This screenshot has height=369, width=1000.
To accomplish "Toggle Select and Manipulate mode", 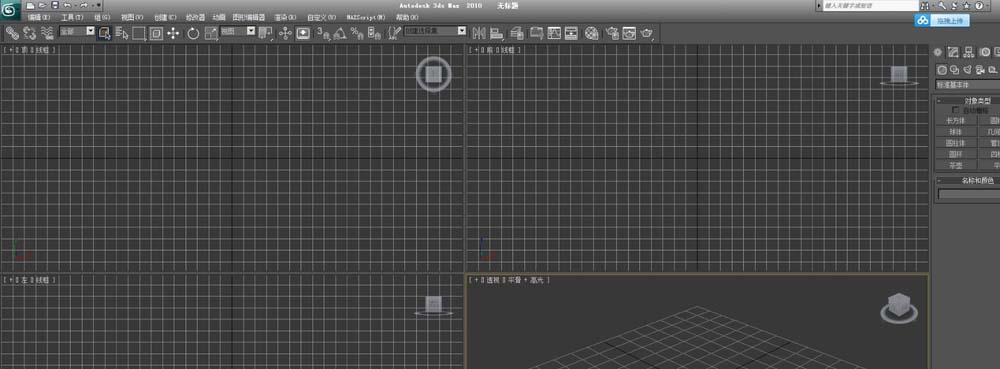I will pos(285,33).
